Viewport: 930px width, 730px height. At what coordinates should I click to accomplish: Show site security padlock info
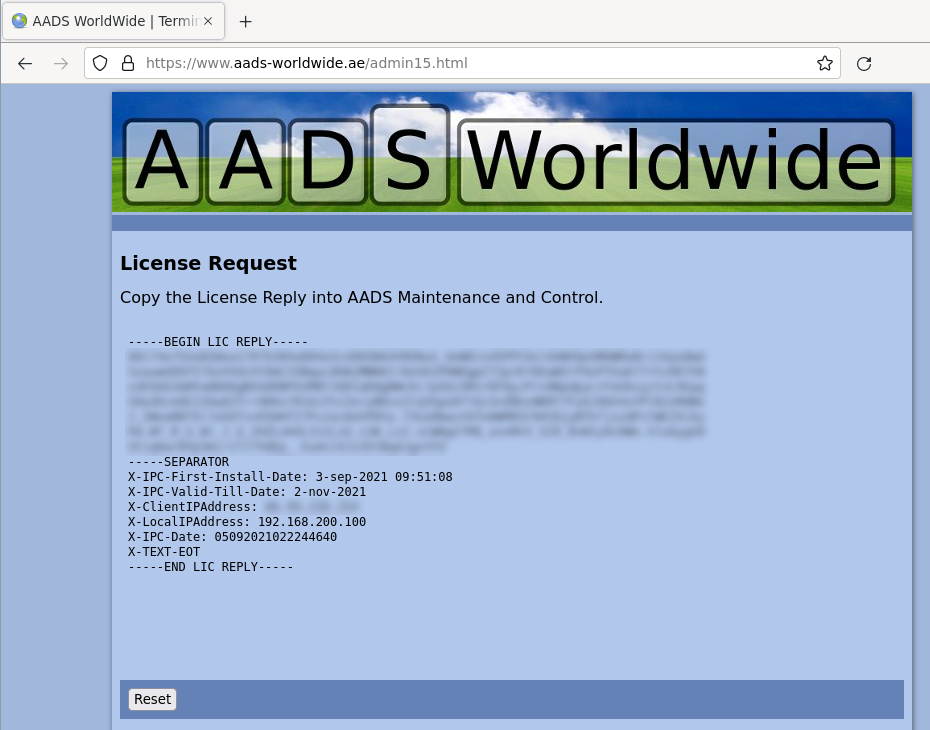[127, 64]
